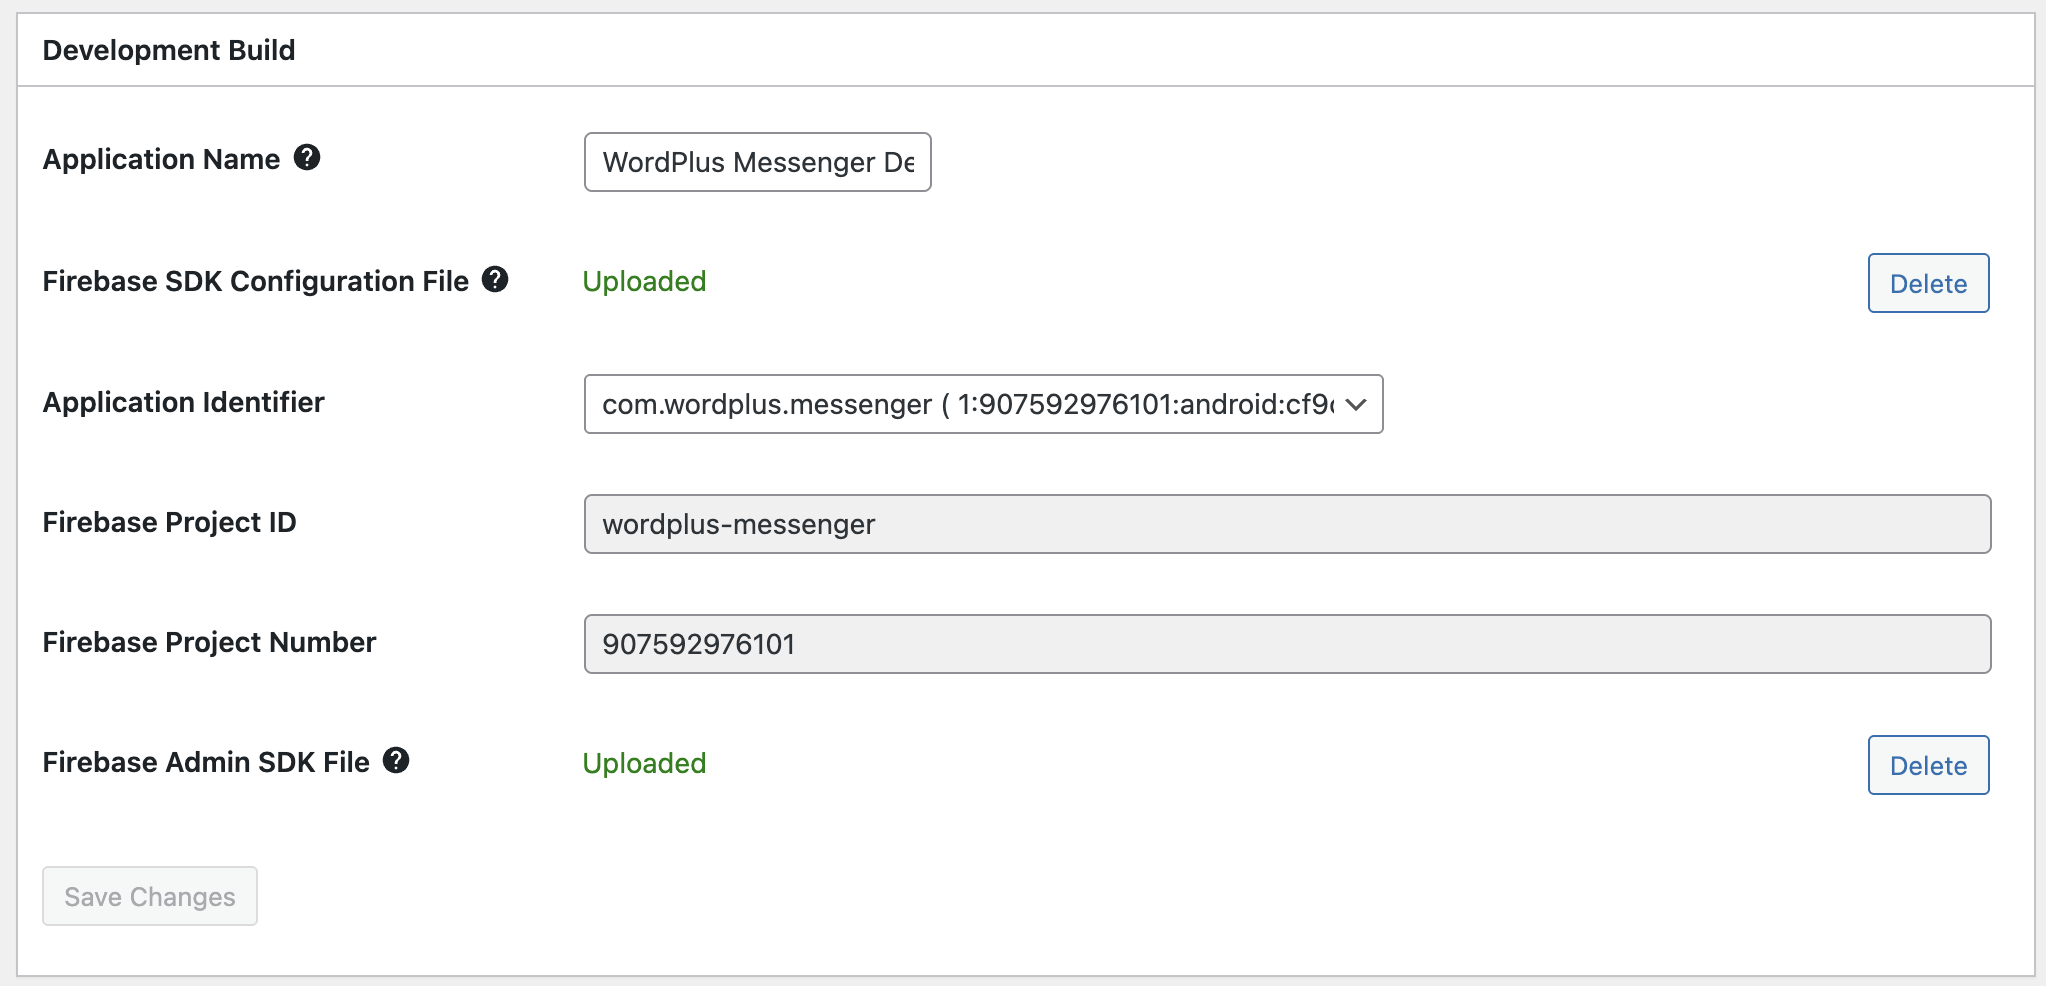Open help tooltip for Application Name
The width and height of the screenshot is (2046, 986).
click(x=307, y=157)
